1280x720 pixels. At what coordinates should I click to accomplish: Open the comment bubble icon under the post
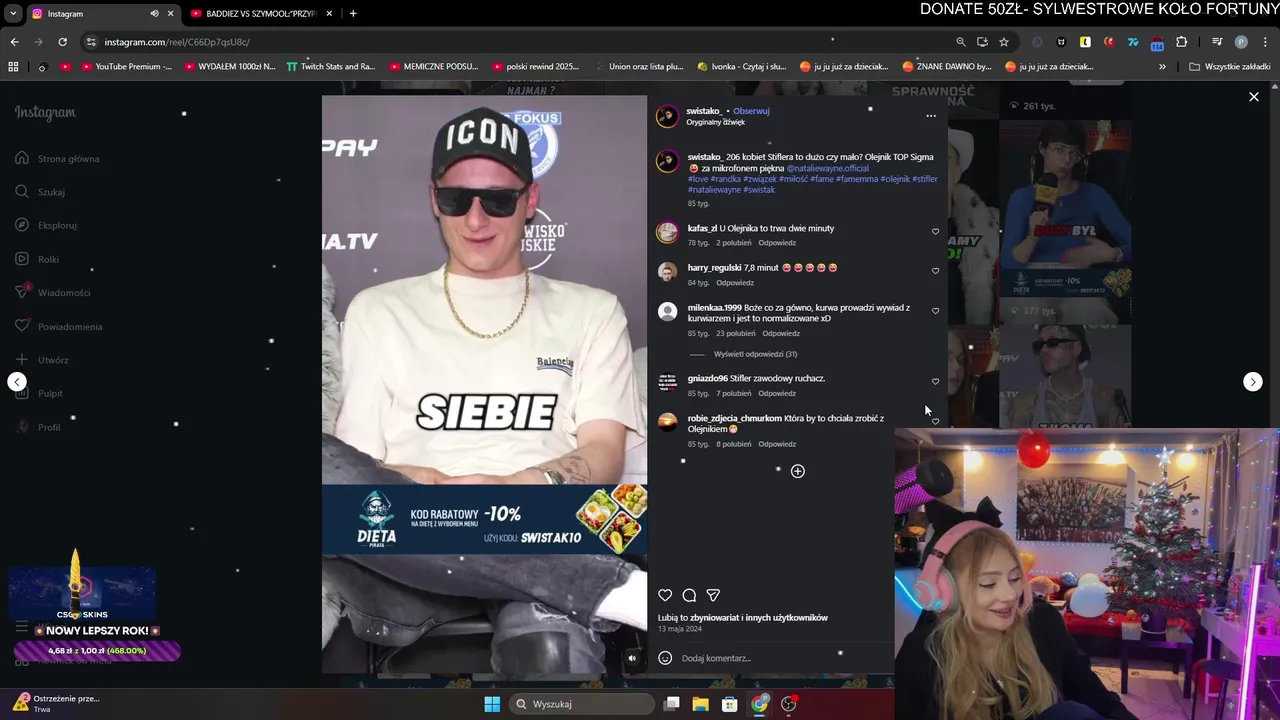click(689, 595)
